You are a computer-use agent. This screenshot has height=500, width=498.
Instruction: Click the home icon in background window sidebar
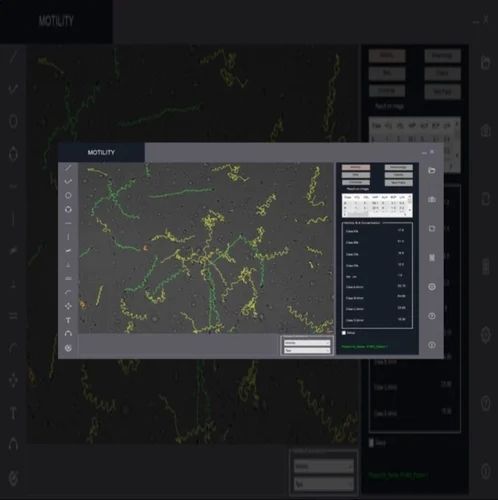pyautogui.click(x=486, y=62)
